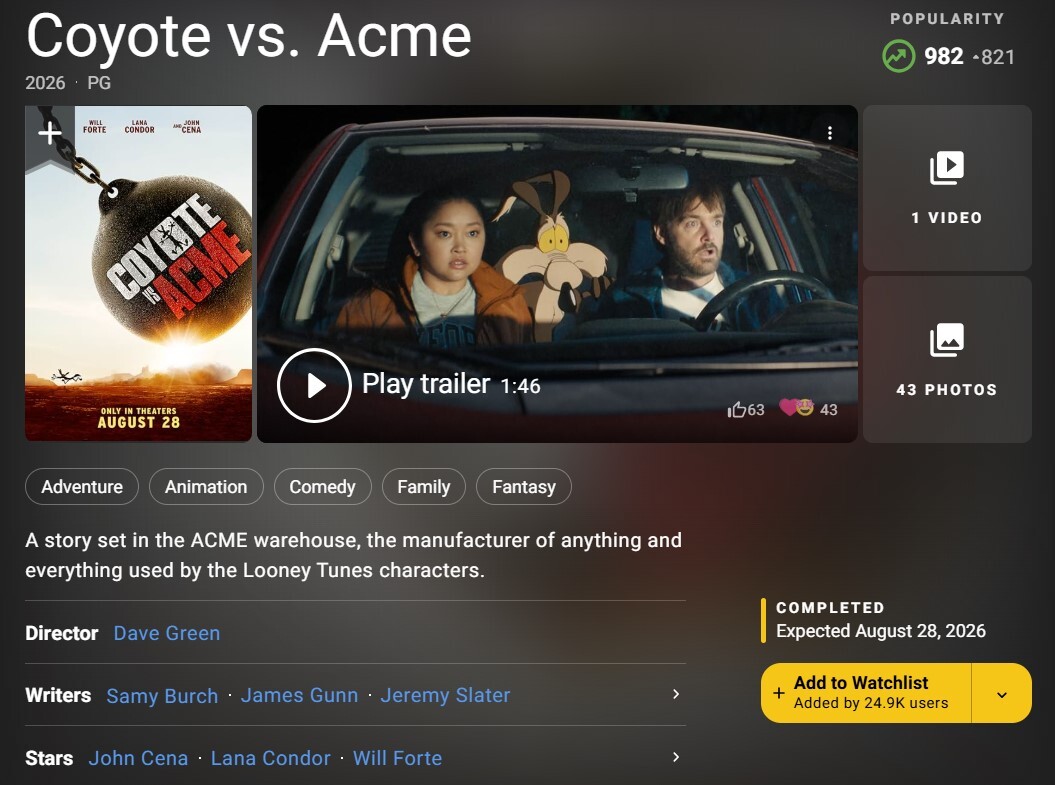The width and height of the screenshot is (1055, 785).
Task: Expand the Stars row chevron
Action: tap(676, 757)
